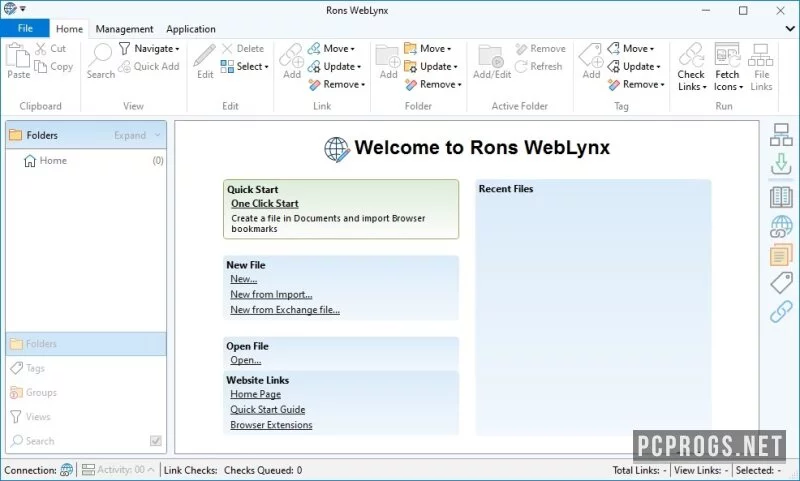Click the globe with link icon in right sidebar

(781, 226)
